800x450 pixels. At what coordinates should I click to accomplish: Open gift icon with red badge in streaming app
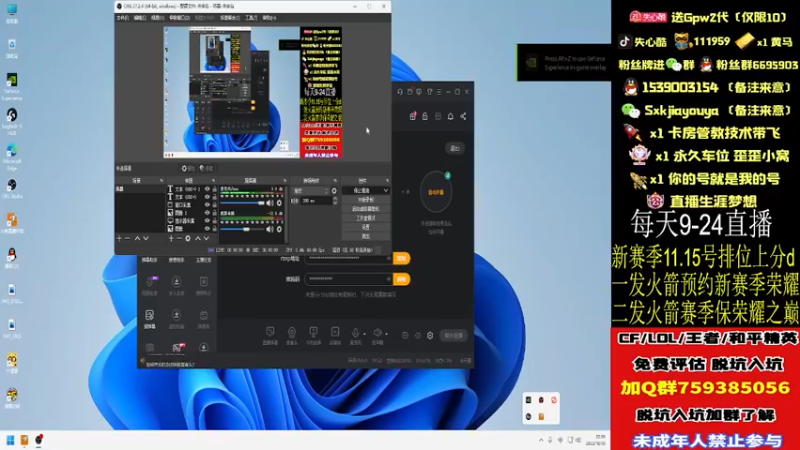click(412, 116)
